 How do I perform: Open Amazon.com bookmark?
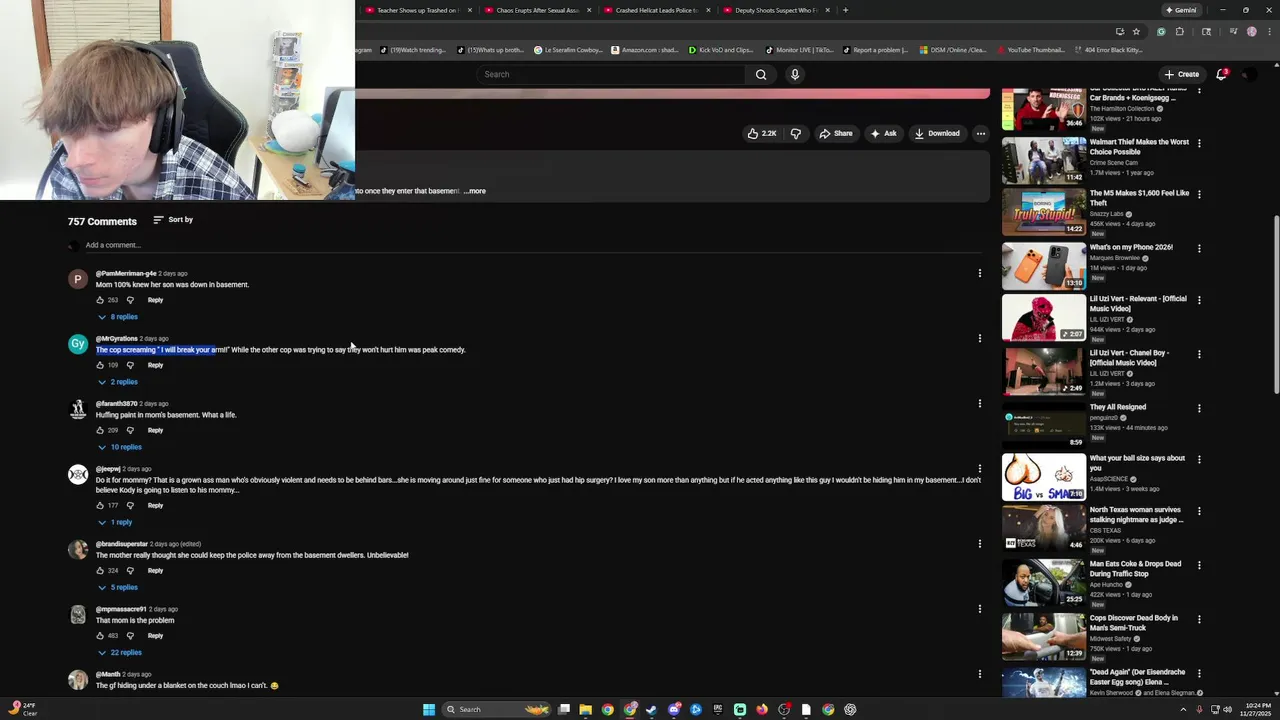tap(643, 50)
